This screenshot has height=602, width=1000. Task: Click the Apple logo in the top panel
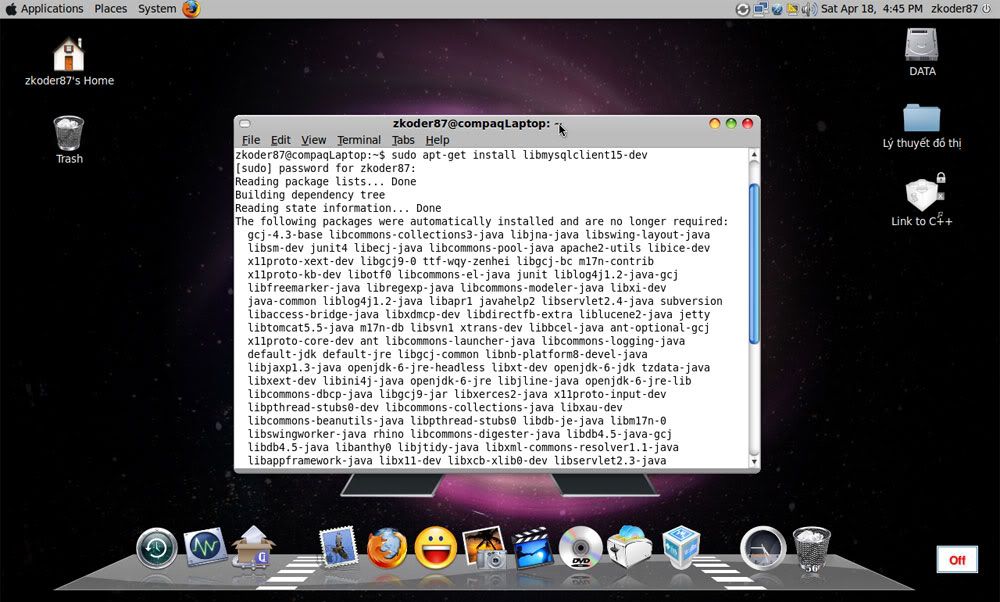point(10,9)
